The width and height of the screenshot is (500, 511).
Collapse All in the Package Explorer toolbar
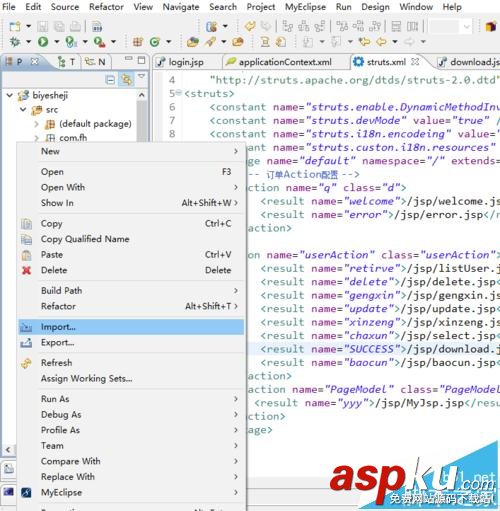110,80
